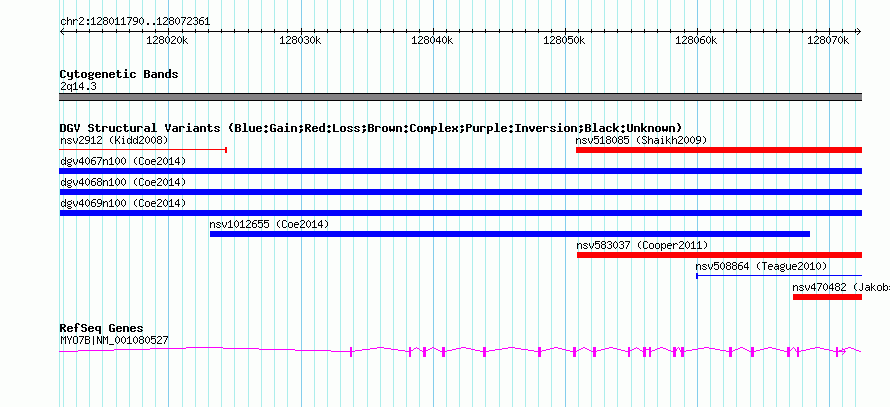Image resolution: width=890 pixels, height=407 pixels.
Task: Click the 128050k ruler position
Action: point(564,40)
